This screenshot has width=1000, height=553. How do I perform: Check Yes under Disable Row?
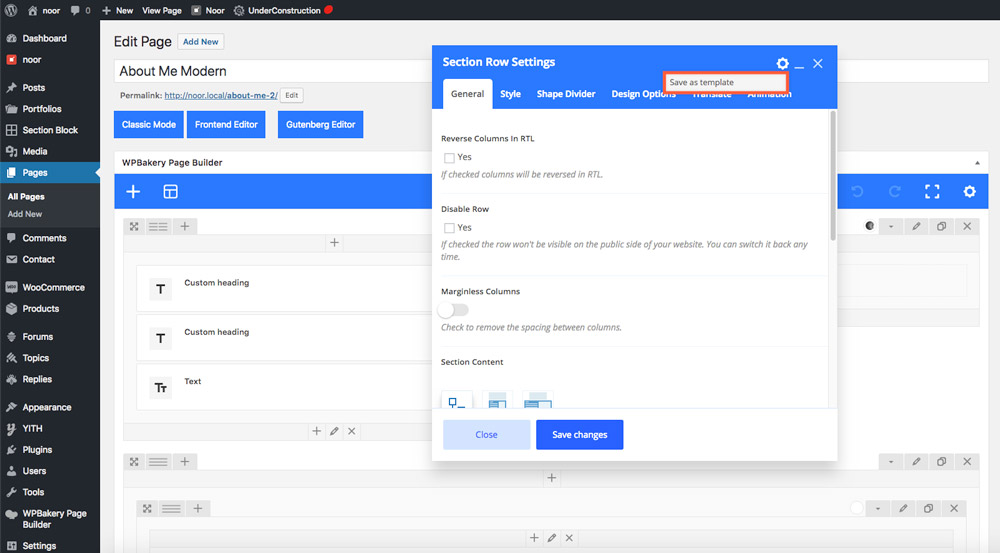click(449, 228)
